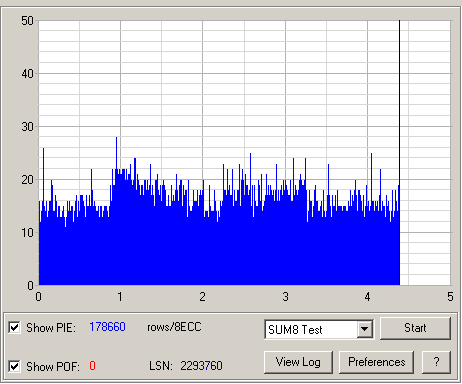Image resolution: width=462 pixels, height=384 pixels.
Task: Click the LSN value 2293760
Action: (x=201, y=366)
